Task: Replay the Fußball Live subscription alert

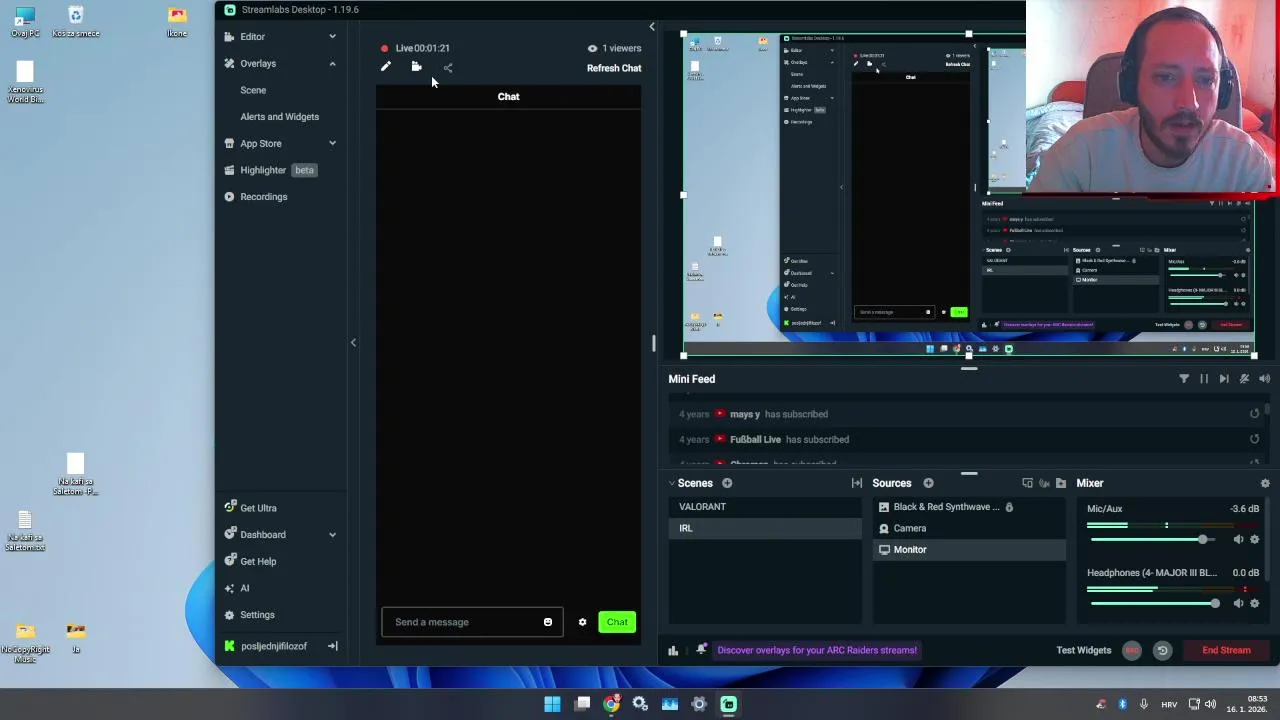Action: coord(1254,439)
